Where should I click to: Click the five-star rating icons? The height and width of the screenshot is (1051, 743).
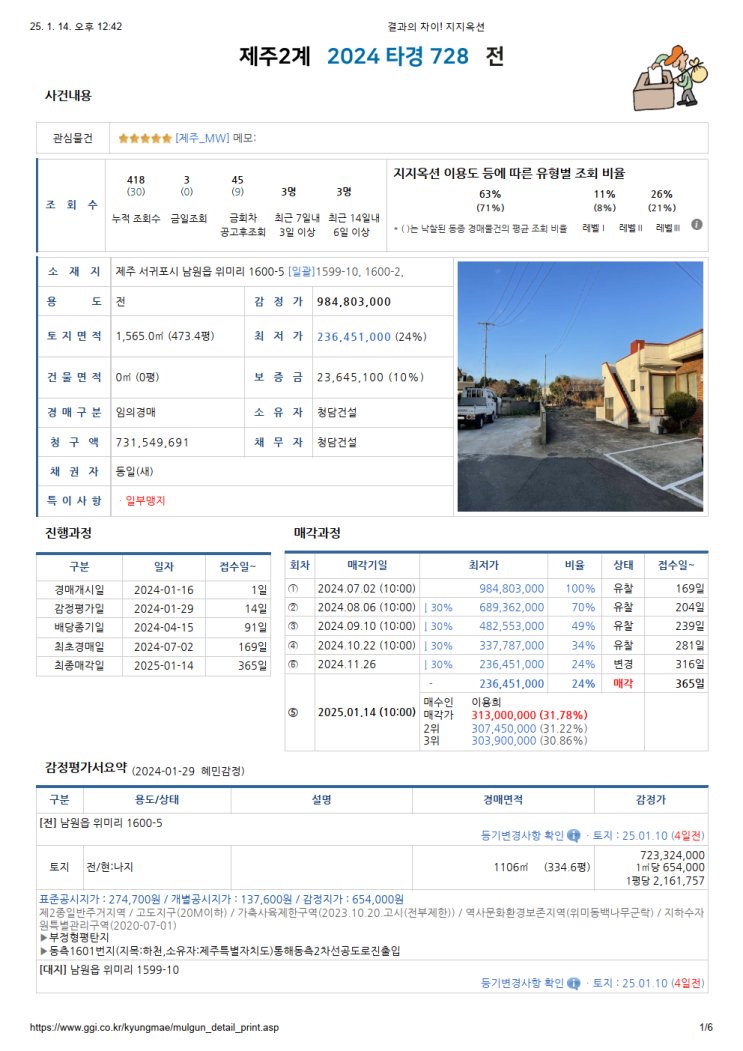pos(145,138)
